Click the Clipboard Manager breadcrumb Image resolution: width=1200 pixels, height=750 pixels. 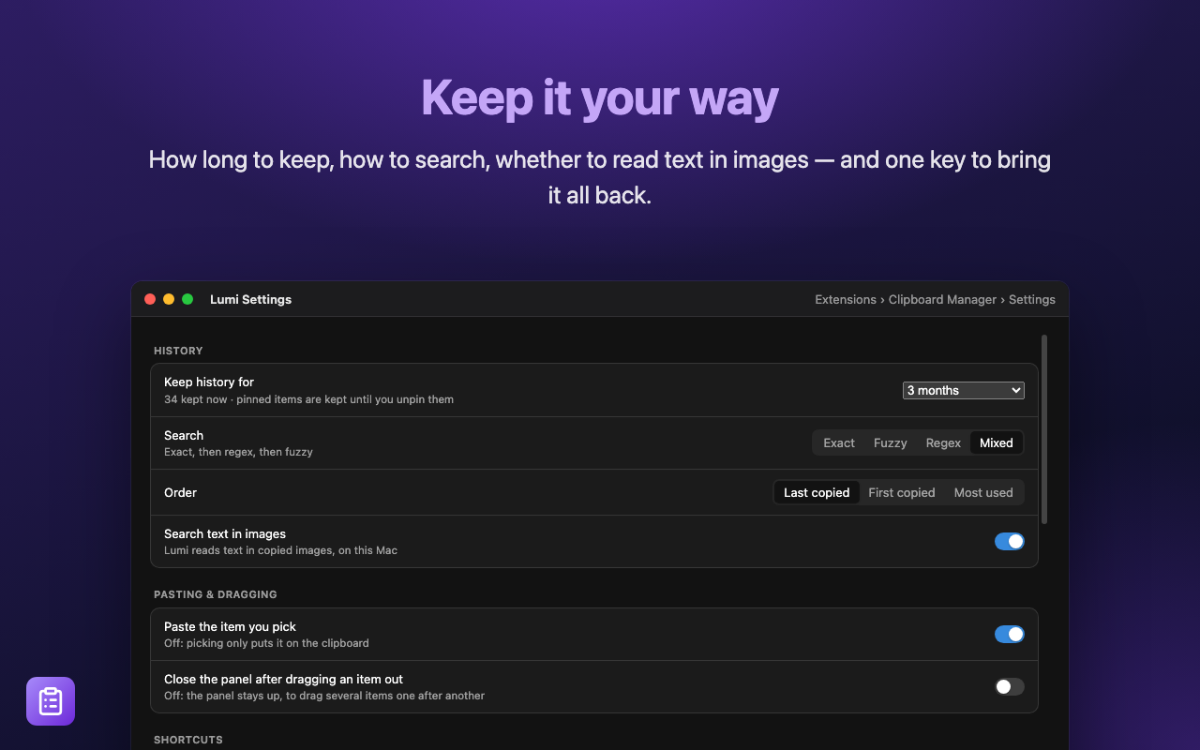point(943,300)
